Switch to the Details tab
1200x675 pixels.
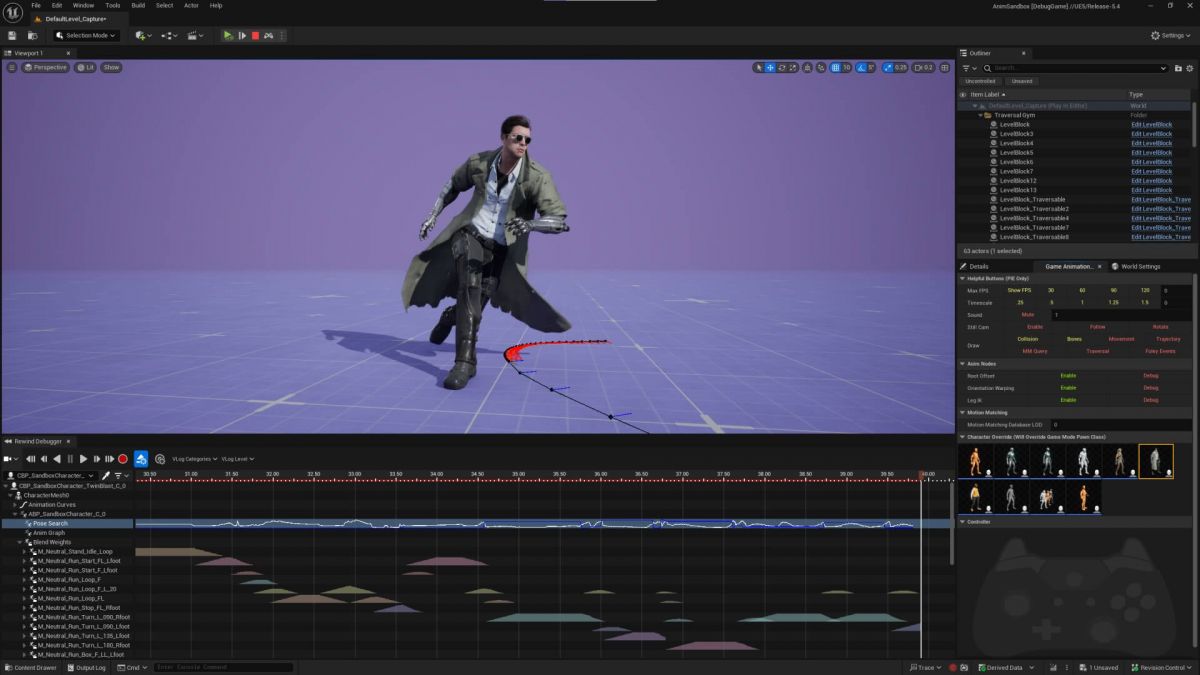(974, 266)
